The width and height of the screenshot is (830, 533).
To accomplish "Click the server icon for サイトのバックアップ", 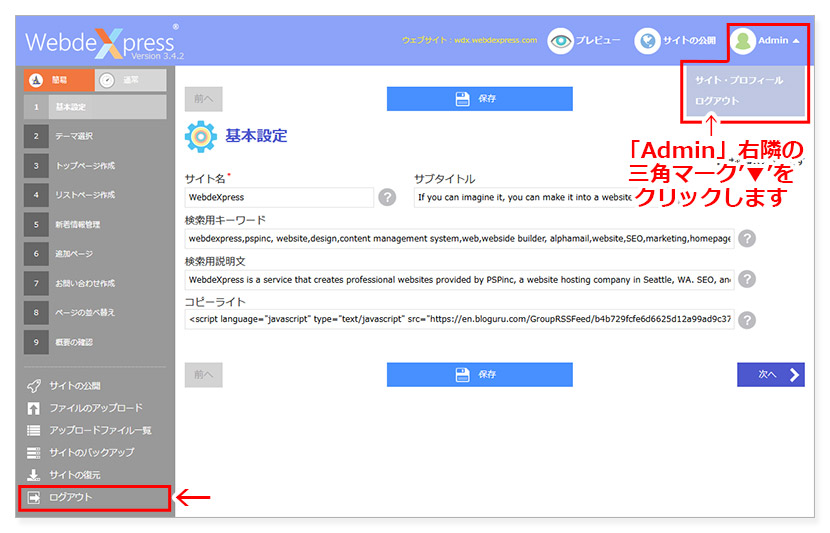I will point(34,453).
